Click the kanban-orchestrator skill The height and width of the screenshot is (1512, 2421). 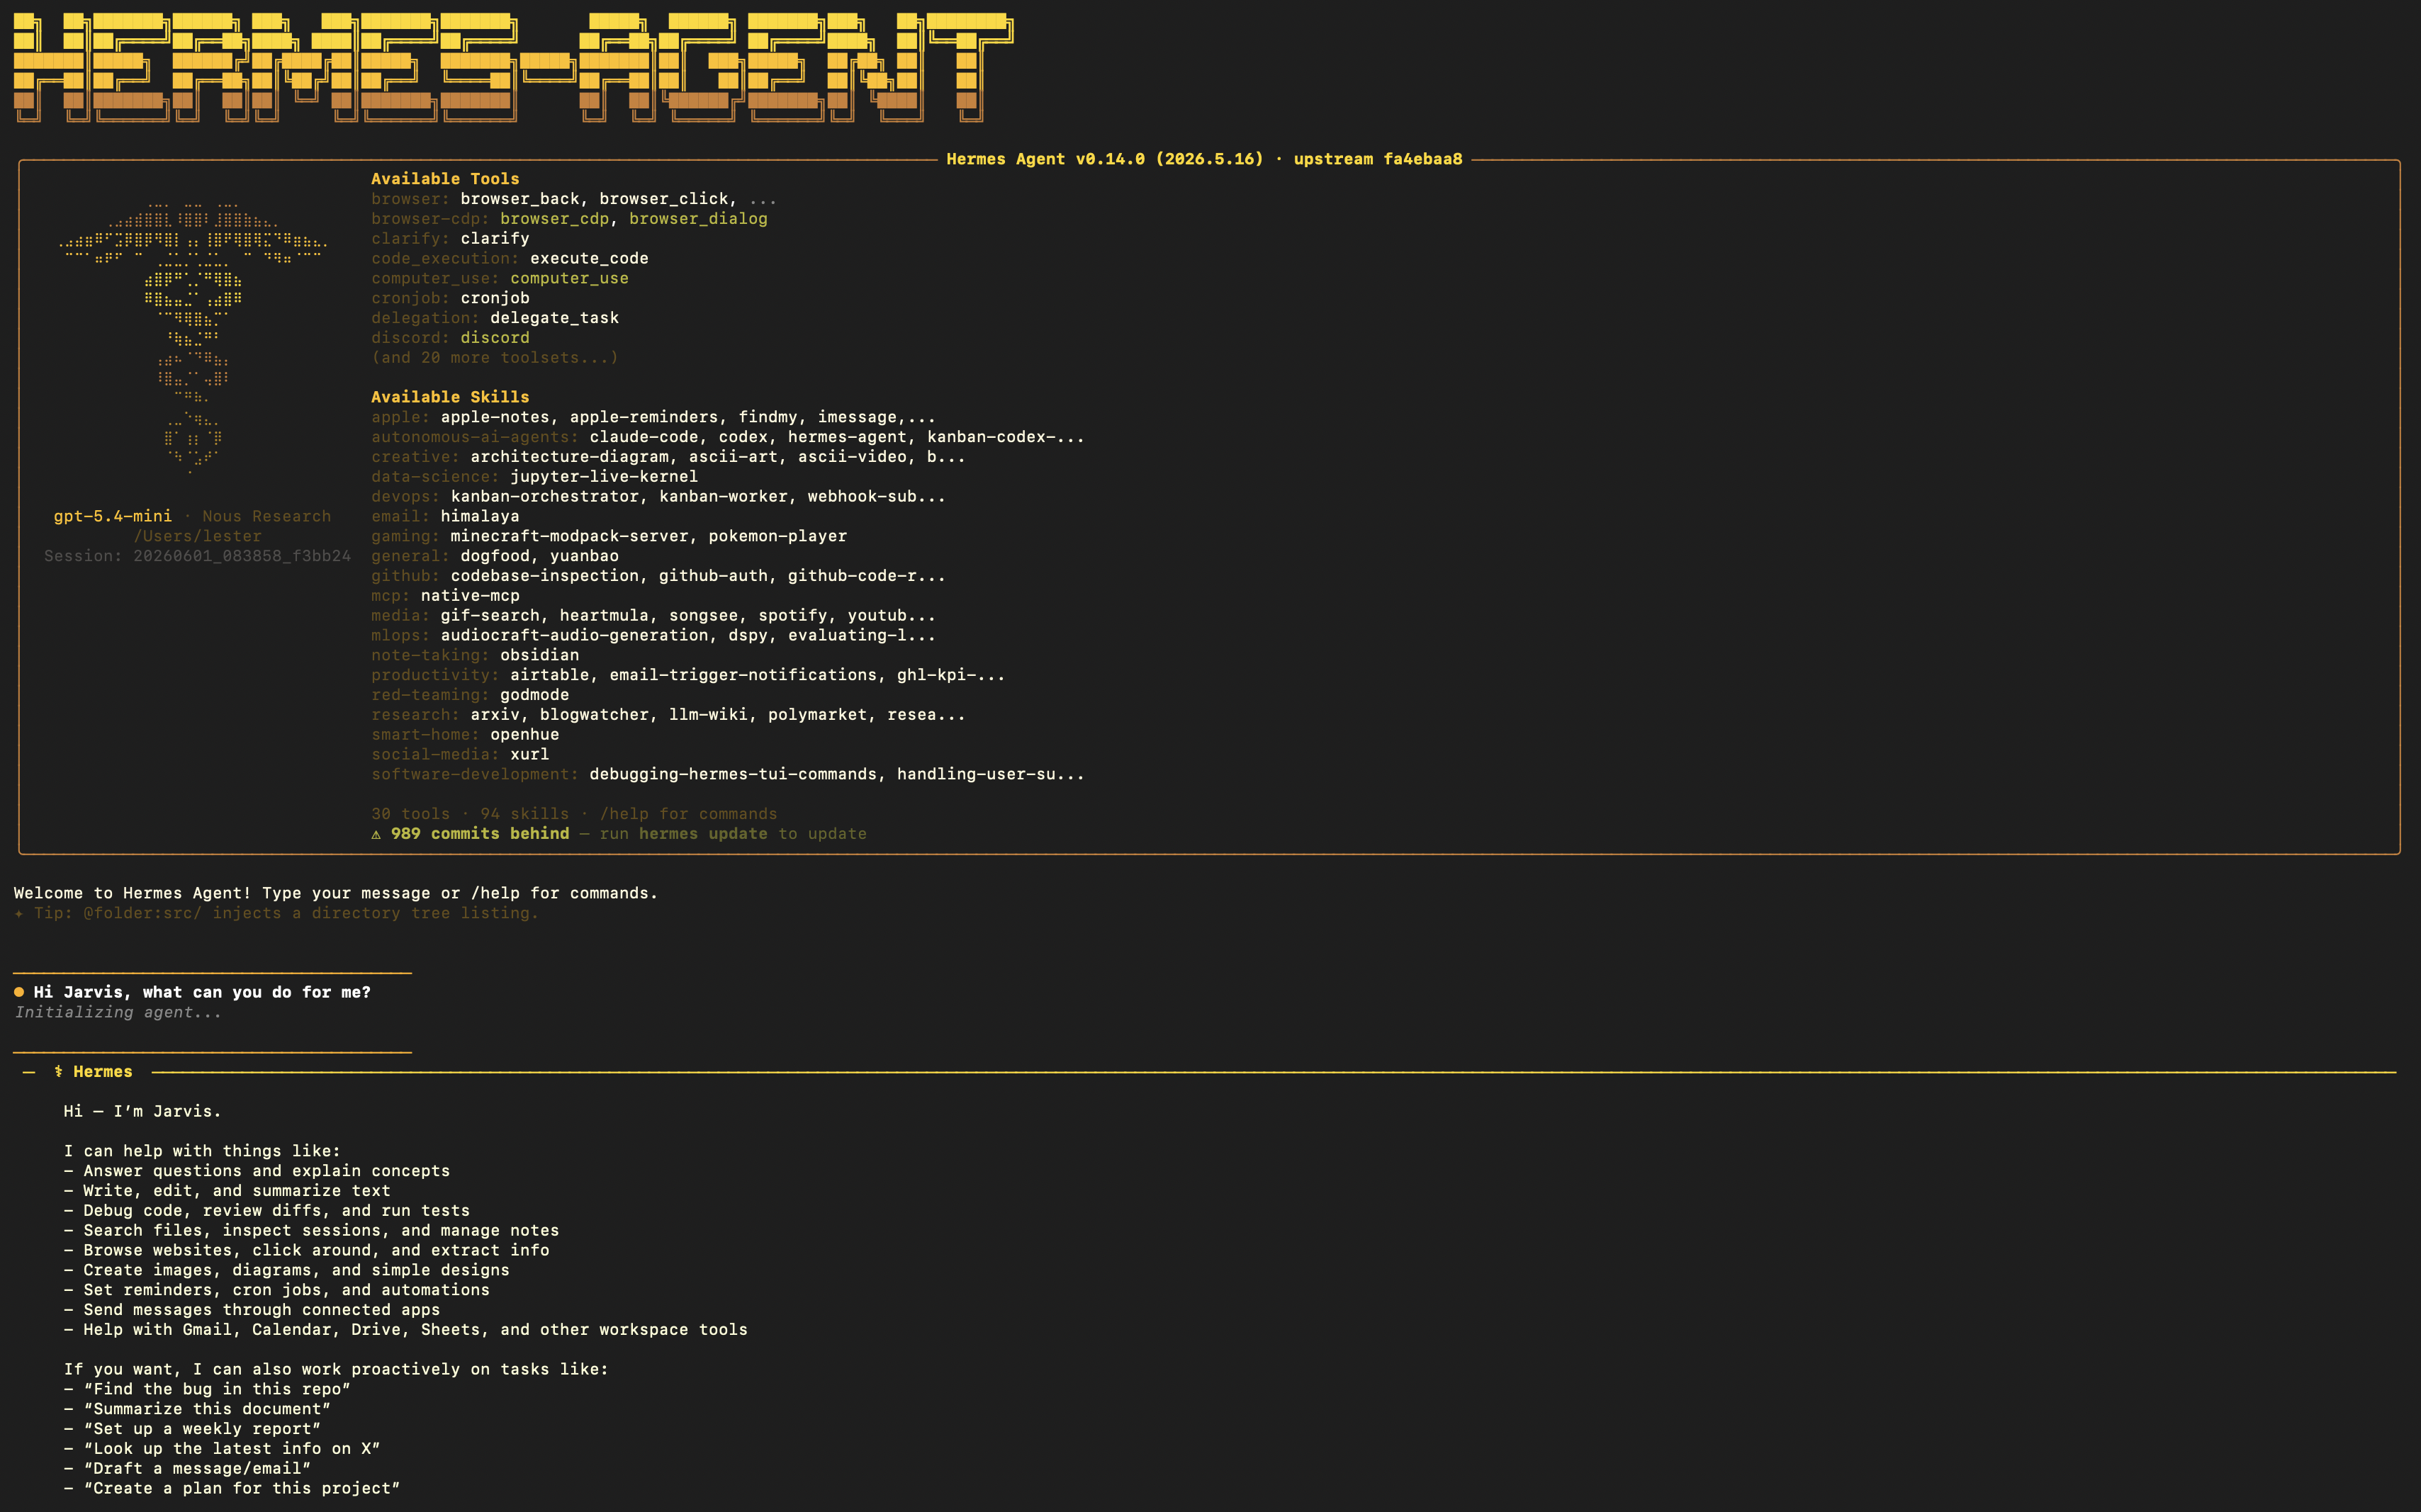[x=545, y=497]
